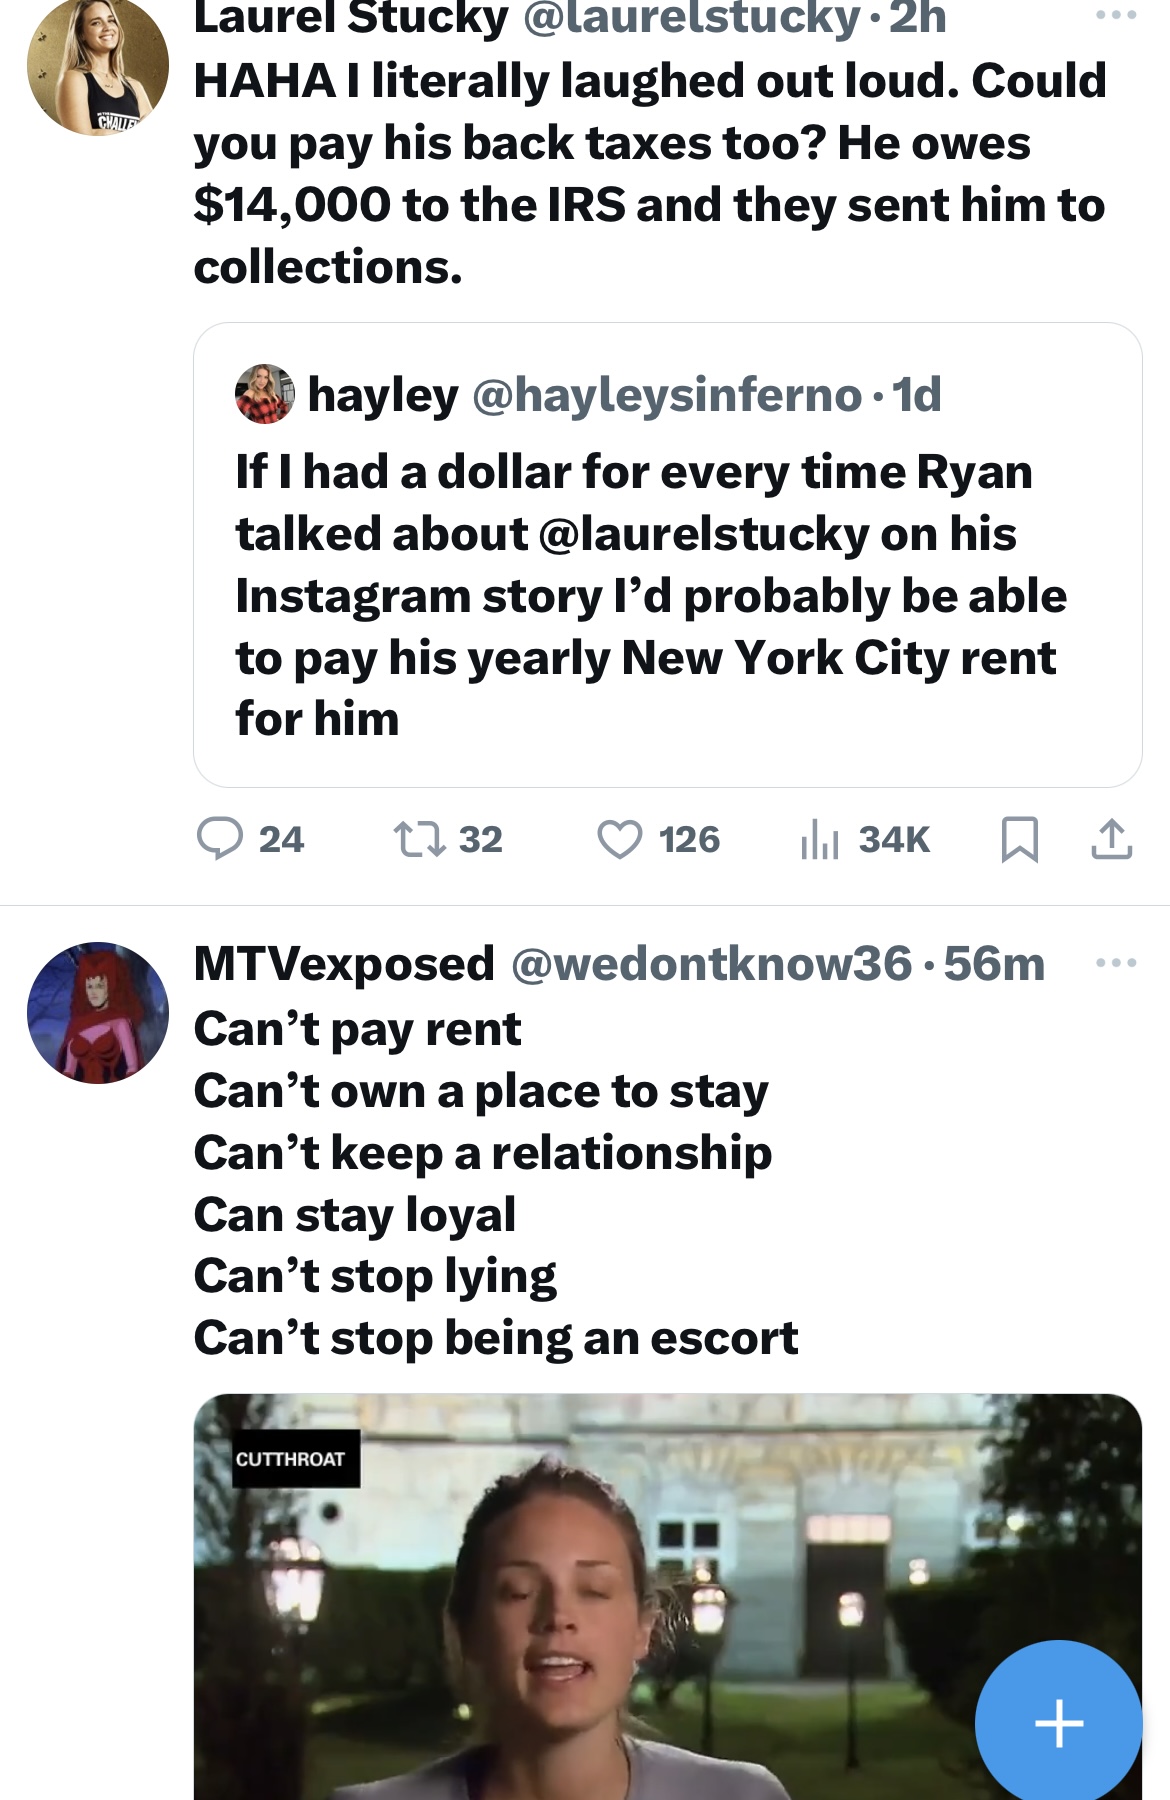This screenshot has height=1800, width=1170.
Task: Open the @laurelstucky mention in quoted tweet
Action: pos(704,534)
